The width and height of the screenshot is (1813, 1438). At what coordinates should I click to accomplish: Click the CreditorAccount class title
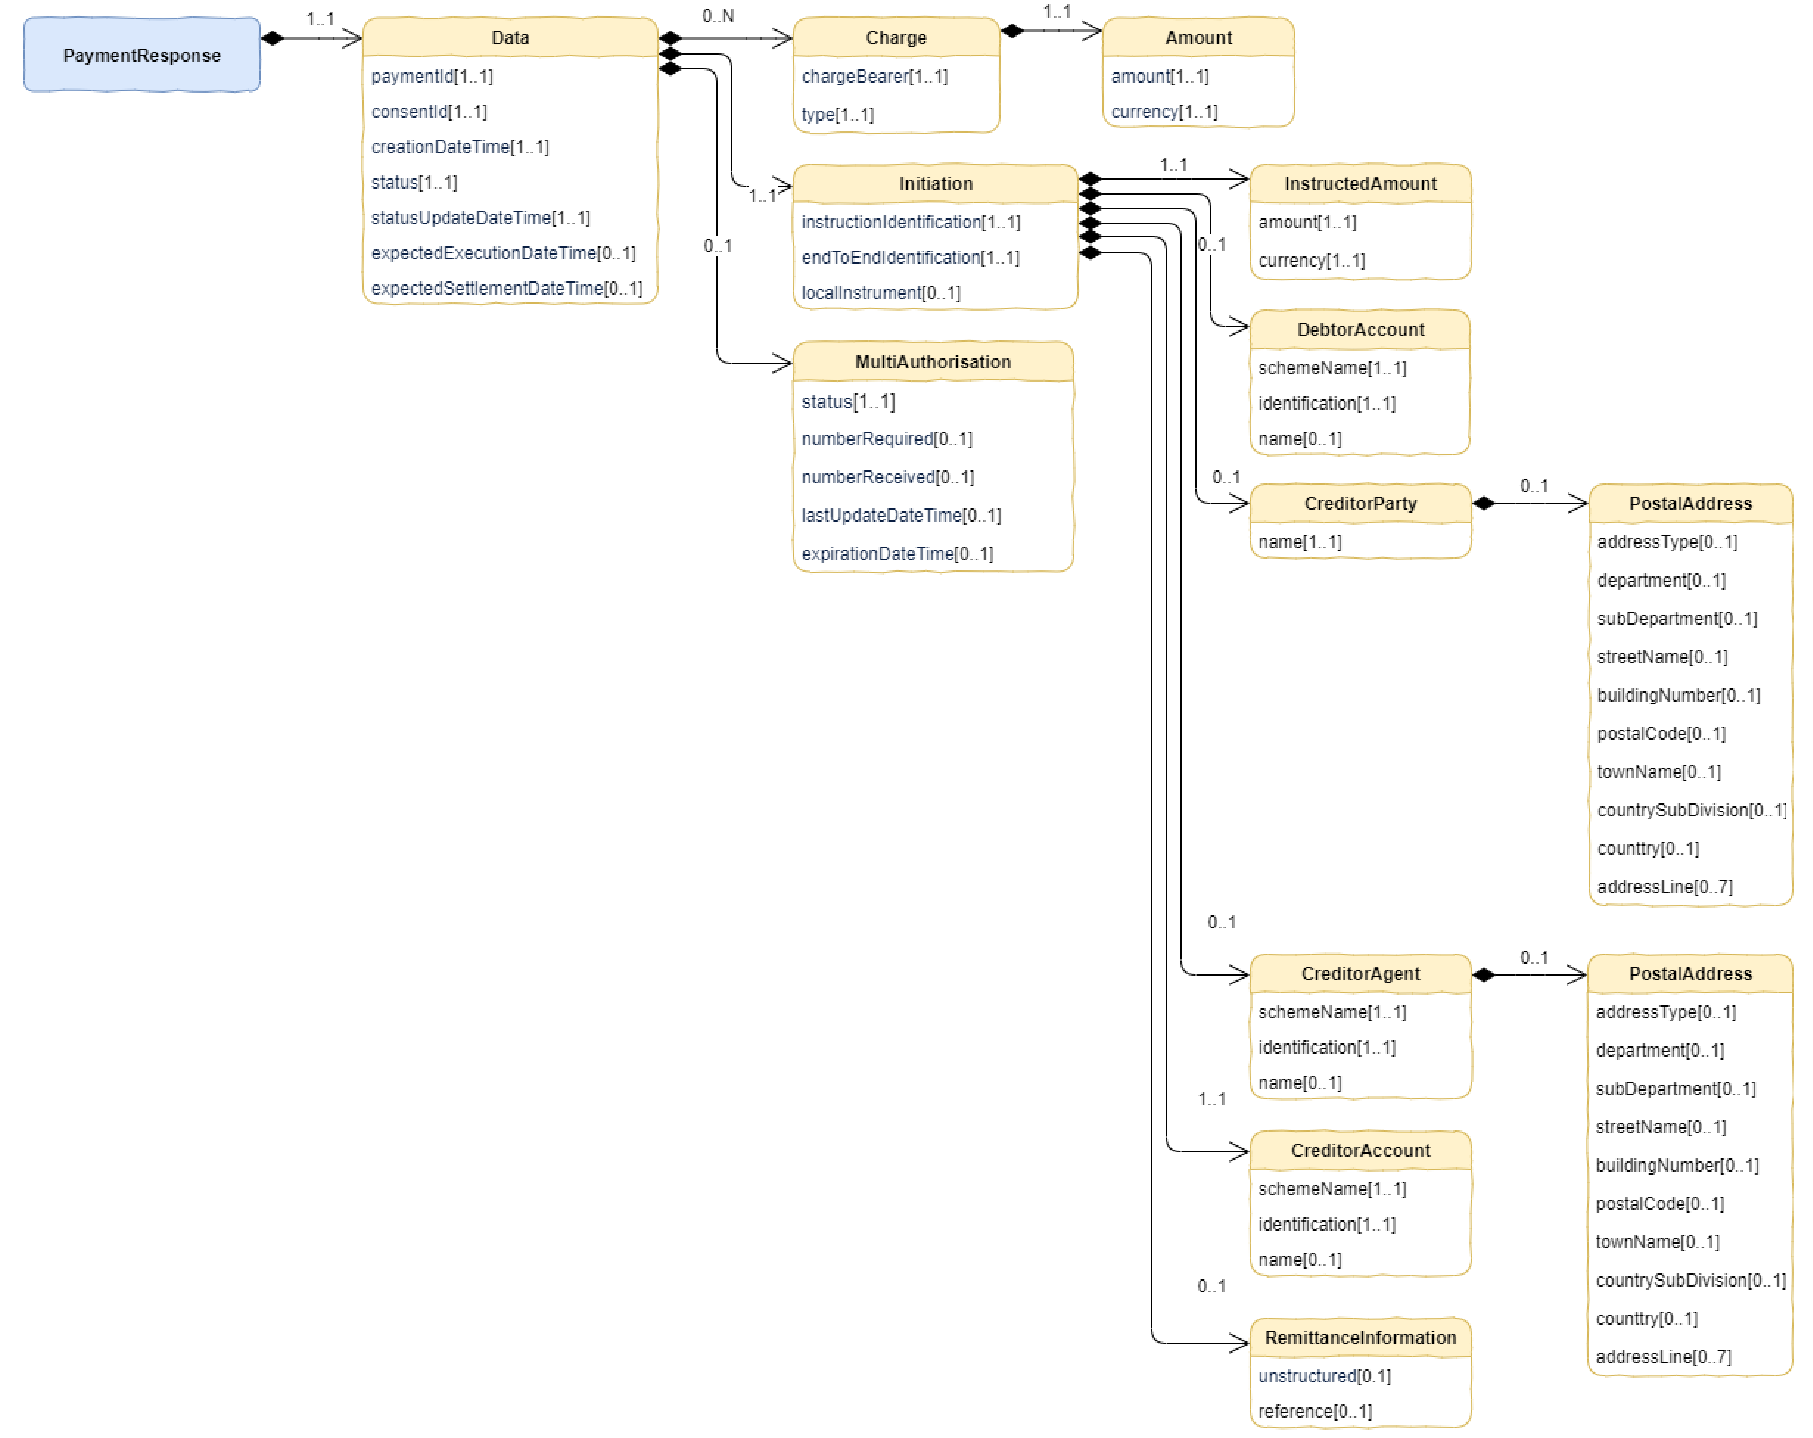1359,1151
